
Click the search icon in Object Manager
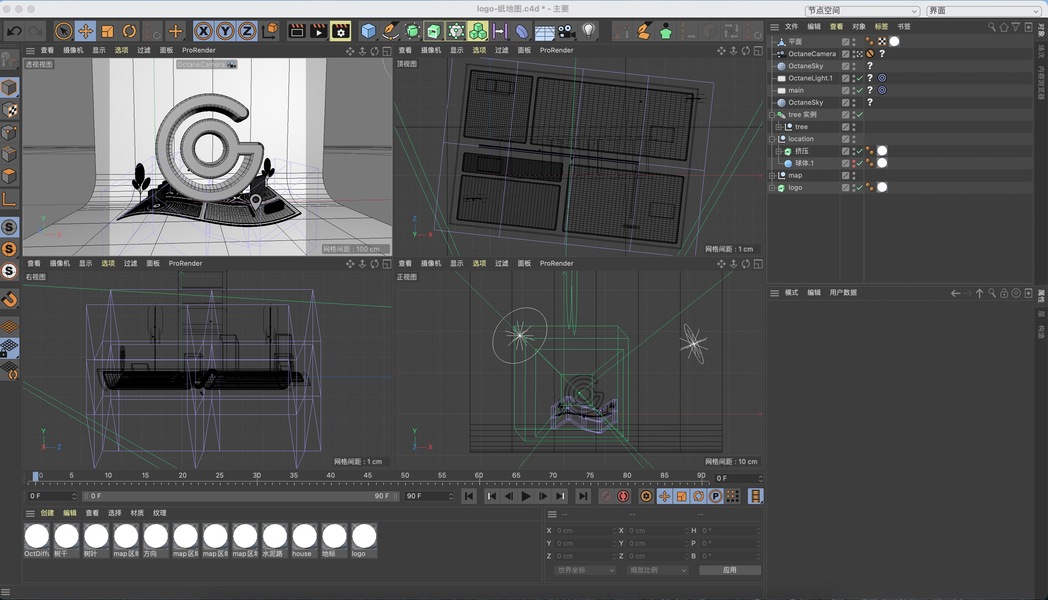coord(992,27)
